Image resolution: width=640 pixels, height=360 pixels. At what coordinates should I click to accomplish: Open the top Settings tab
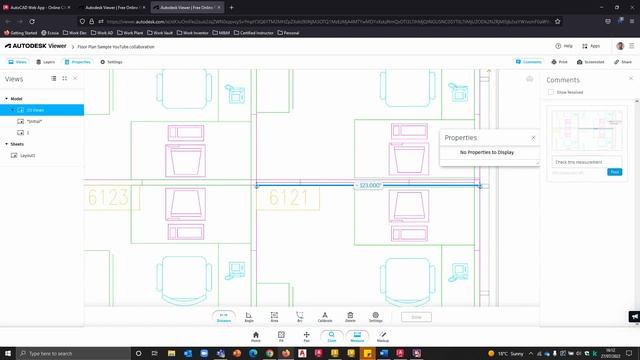click(111, 62)
